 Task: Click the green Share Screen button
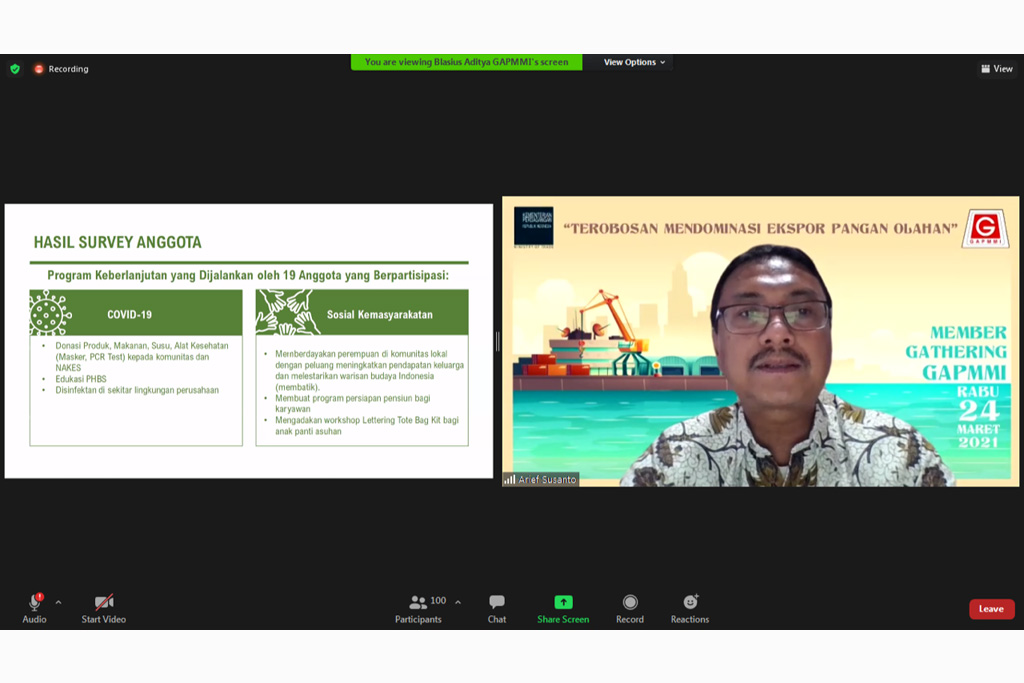(563, 609)
